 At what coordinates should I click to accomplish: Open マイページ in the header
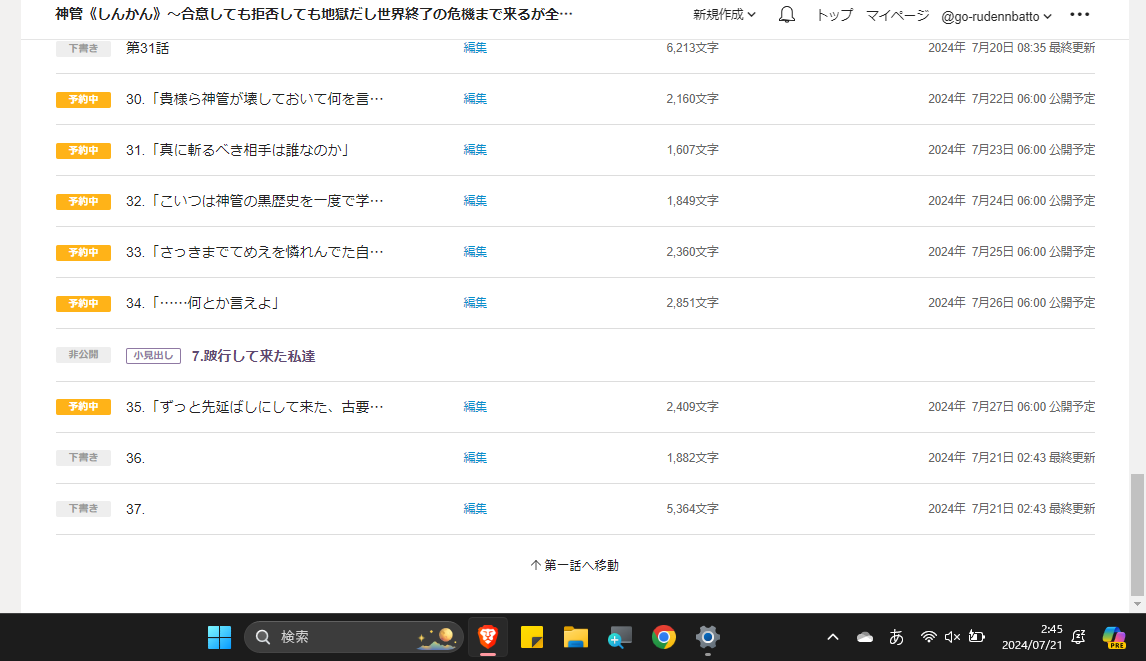click(897, 15)
